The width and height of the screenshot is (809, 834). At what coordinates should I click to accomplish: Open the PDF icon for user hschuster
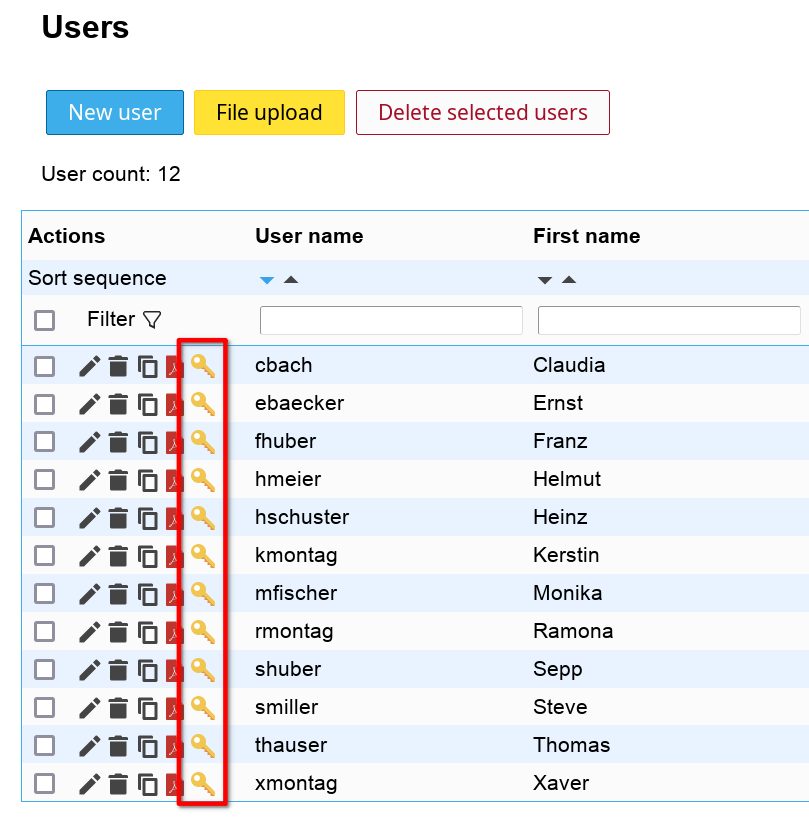point(173,518)
